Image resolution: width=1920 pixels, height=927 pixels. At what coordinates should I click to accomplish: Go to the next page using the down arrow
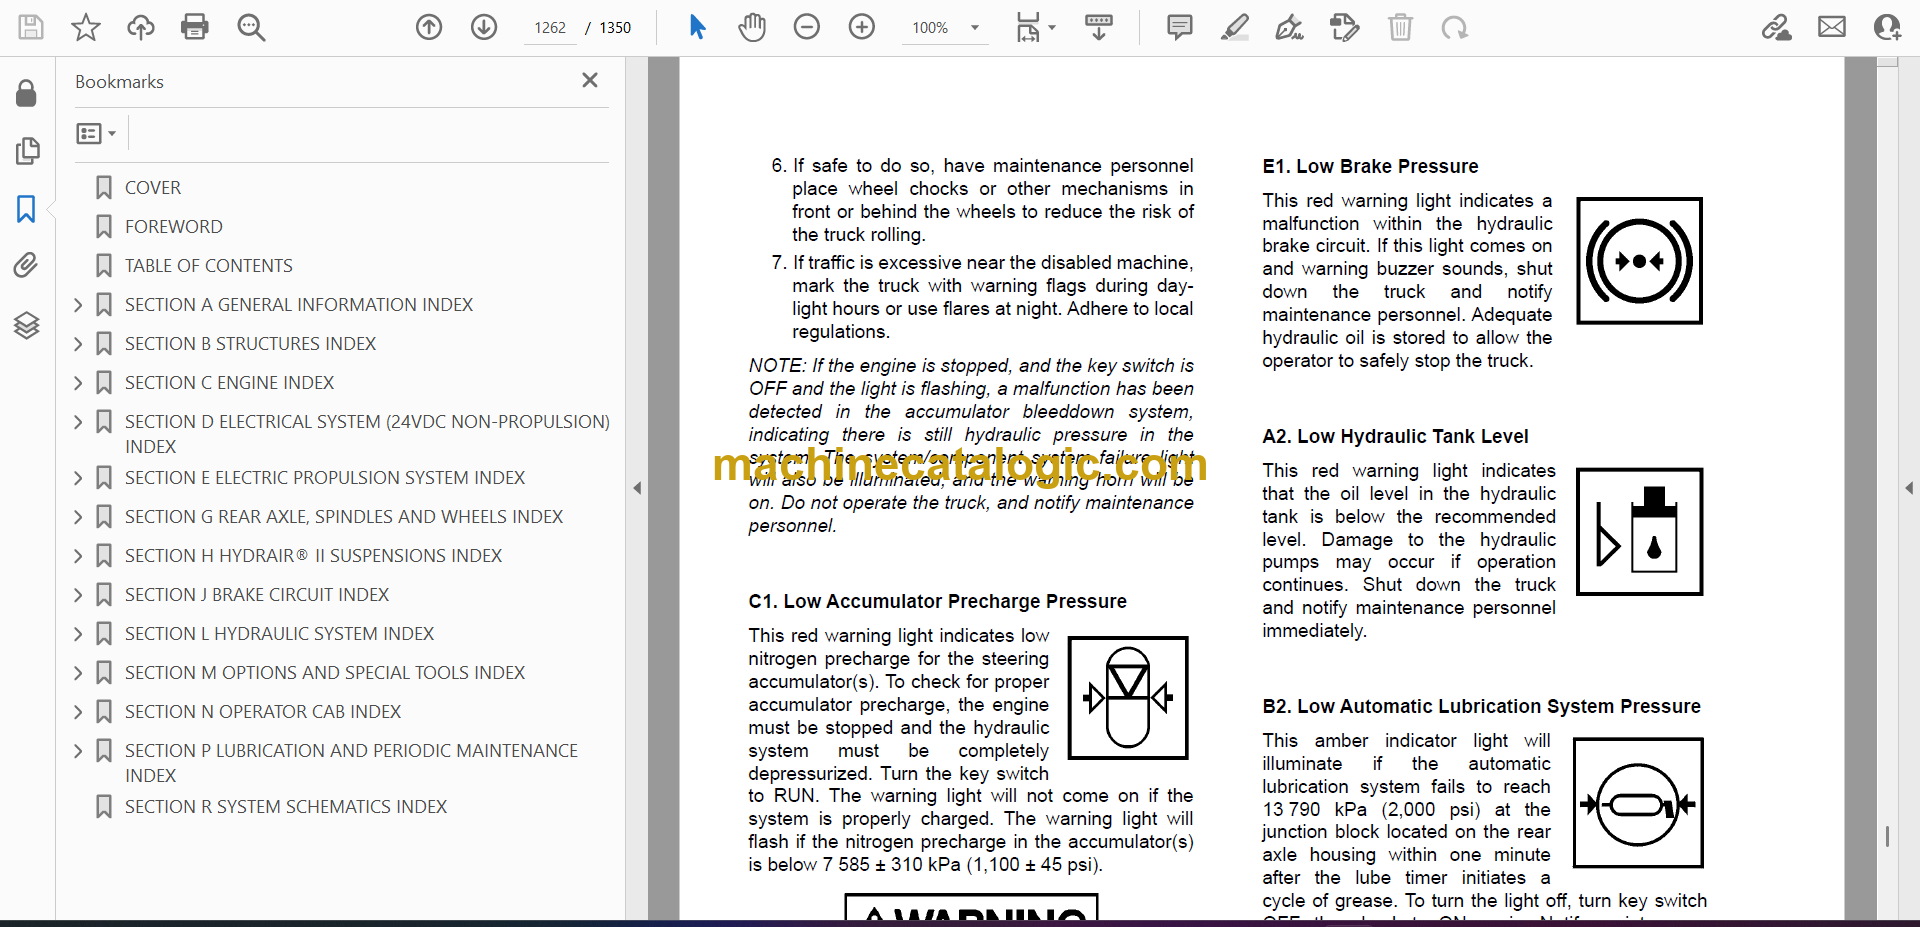click(484, 27)
